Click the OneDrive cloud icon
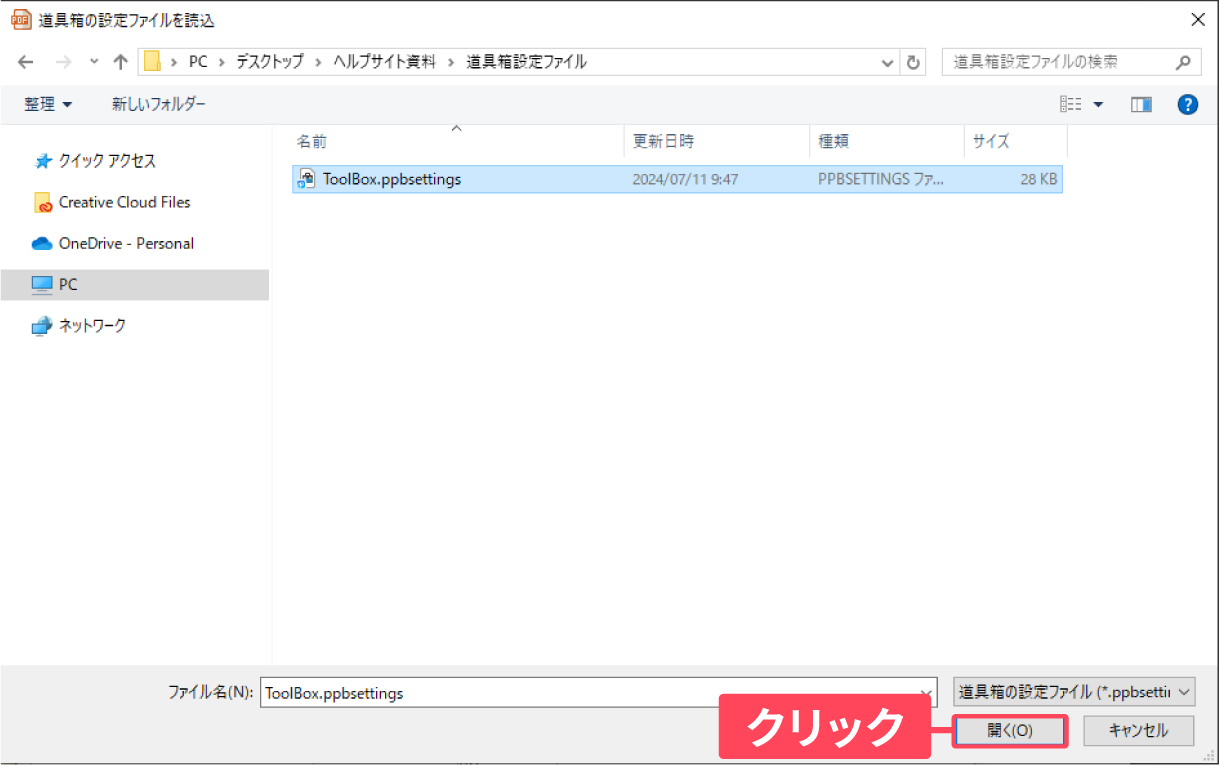The height and width of the screenshot is (765, 1219). [42, 243]
